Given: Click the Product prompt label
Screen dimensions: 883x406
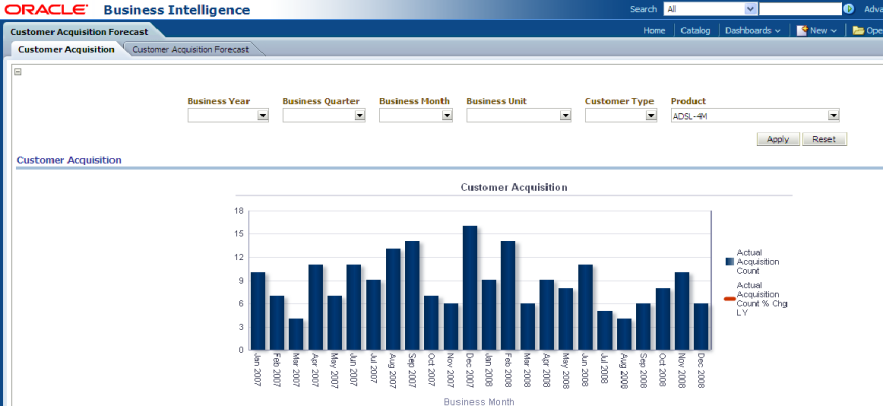Looking at the screenshot, I should click(x=688, y=101).
